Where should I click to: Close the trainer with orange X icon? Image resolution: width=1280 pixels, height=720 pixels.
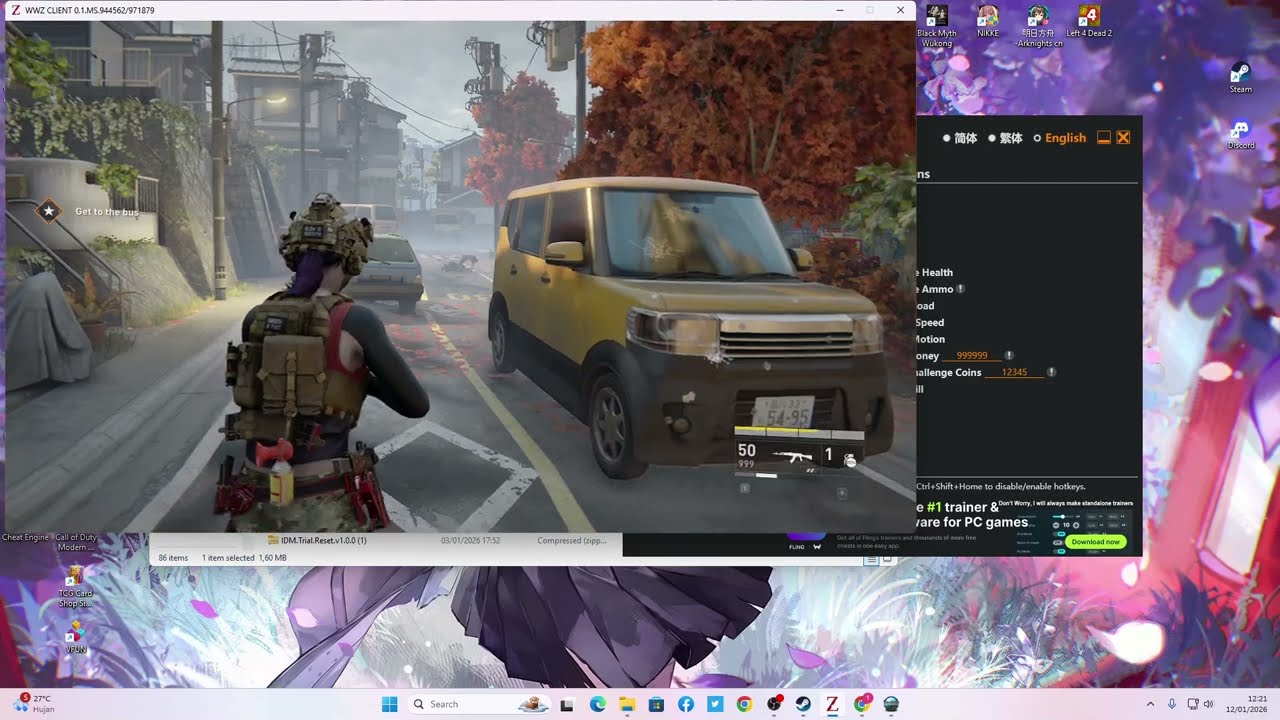1123,138
